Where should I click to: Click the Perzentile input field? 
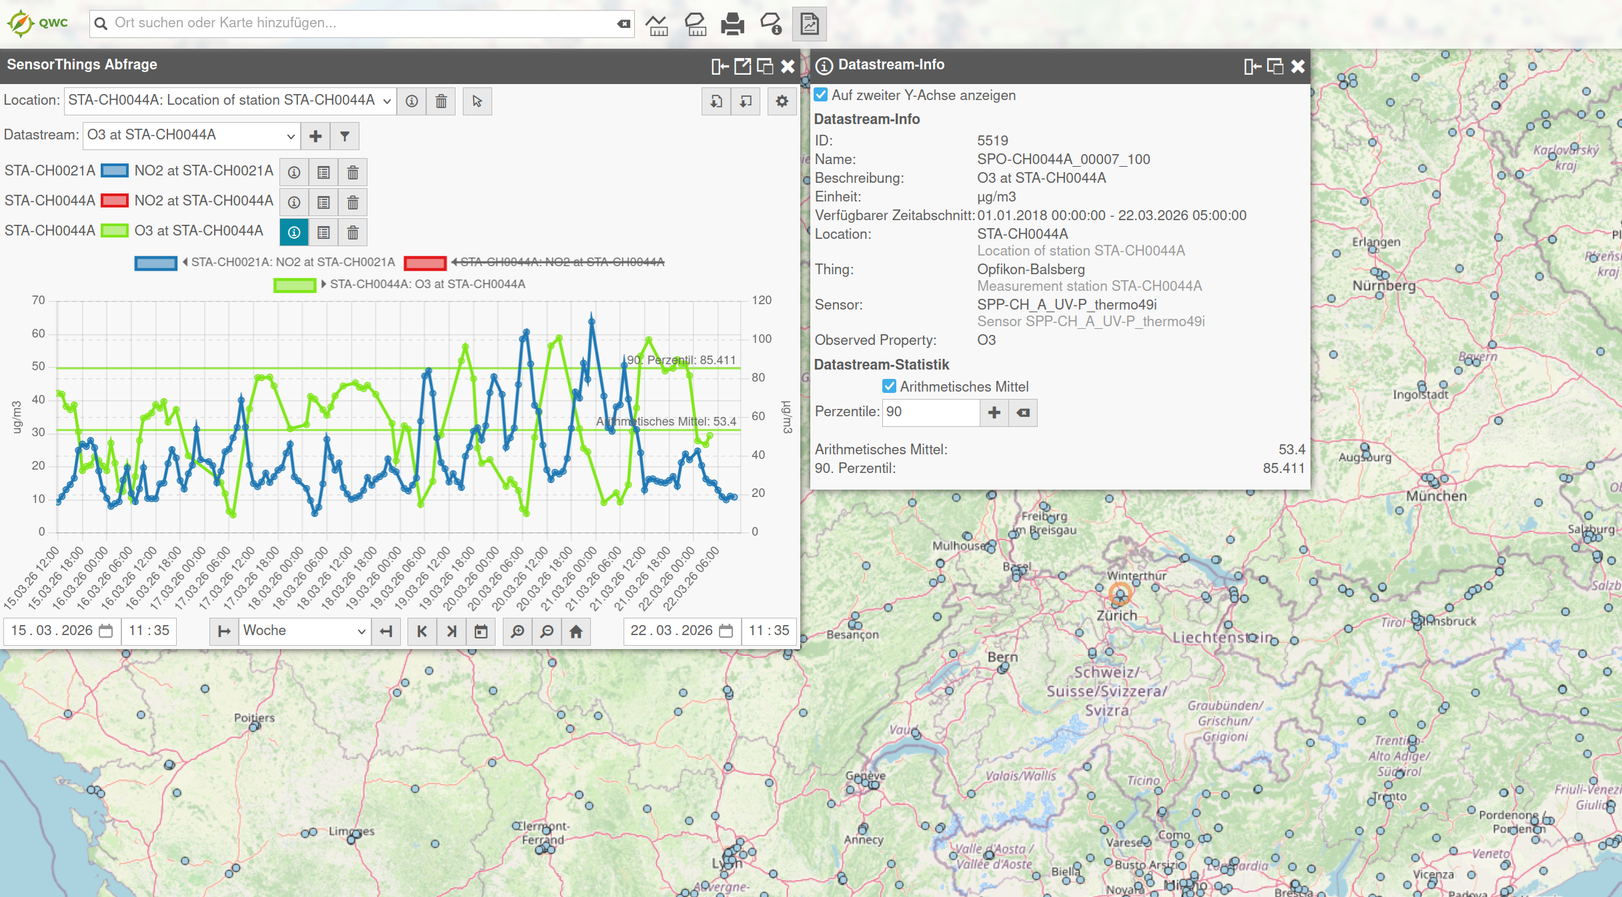point(930,413)
